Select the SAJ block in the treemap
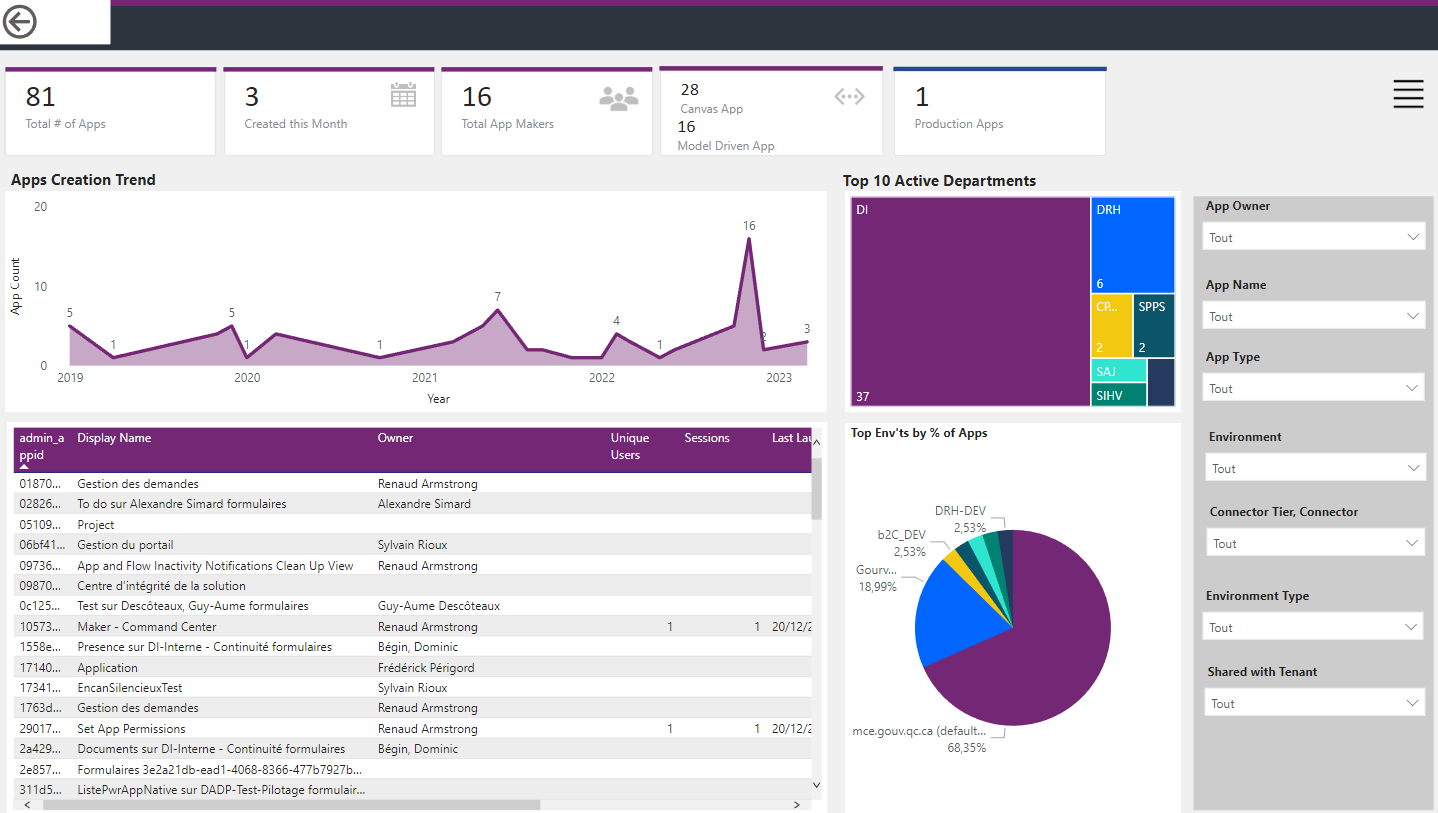The width and height of the screenshot is (1438, 813). coord(1119,371)
